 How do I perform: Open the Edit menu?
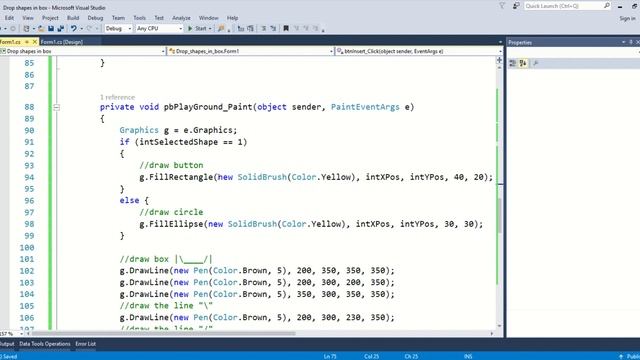[x=9, y=18]
